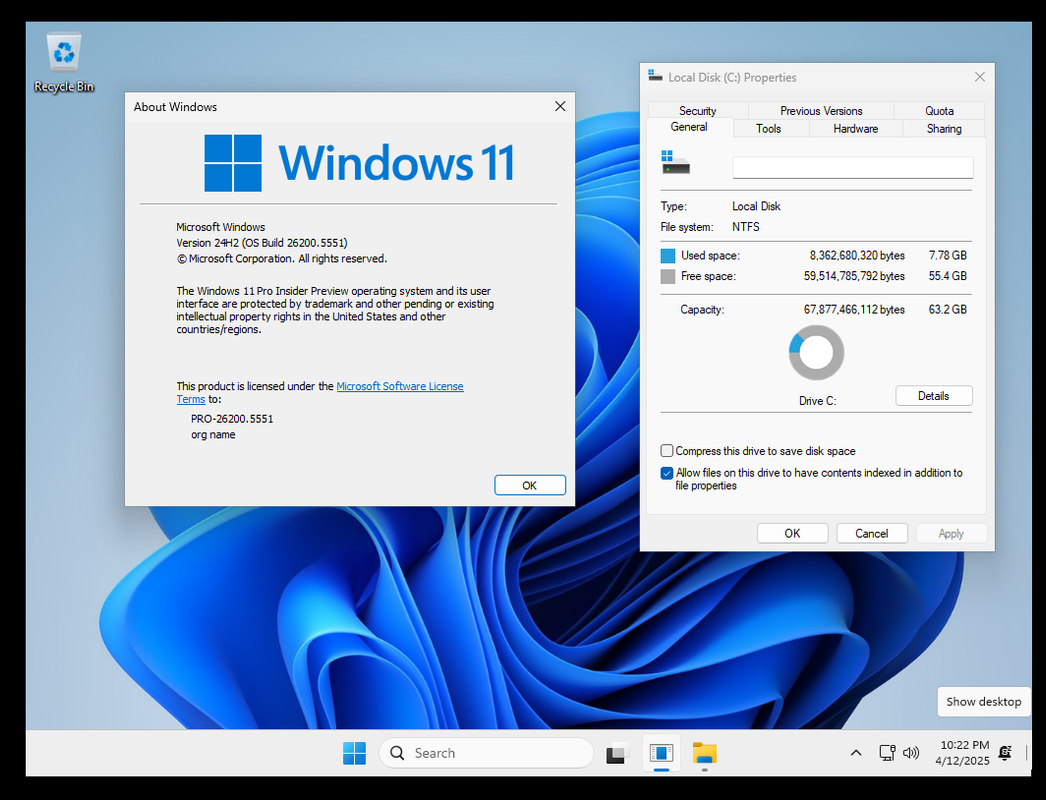Uncheck Allow files to be indexed checkbox

pyautogui.click(x=666, y=473)
